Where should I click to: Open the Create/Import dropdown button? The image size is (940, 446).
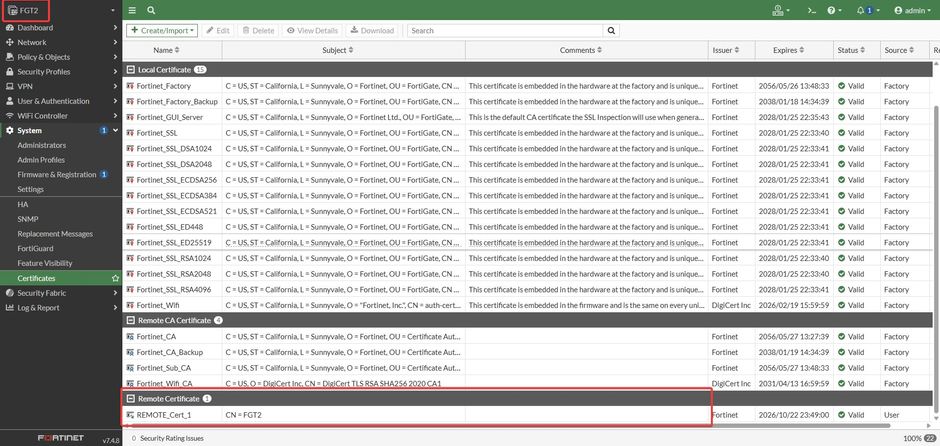(162, 31)
